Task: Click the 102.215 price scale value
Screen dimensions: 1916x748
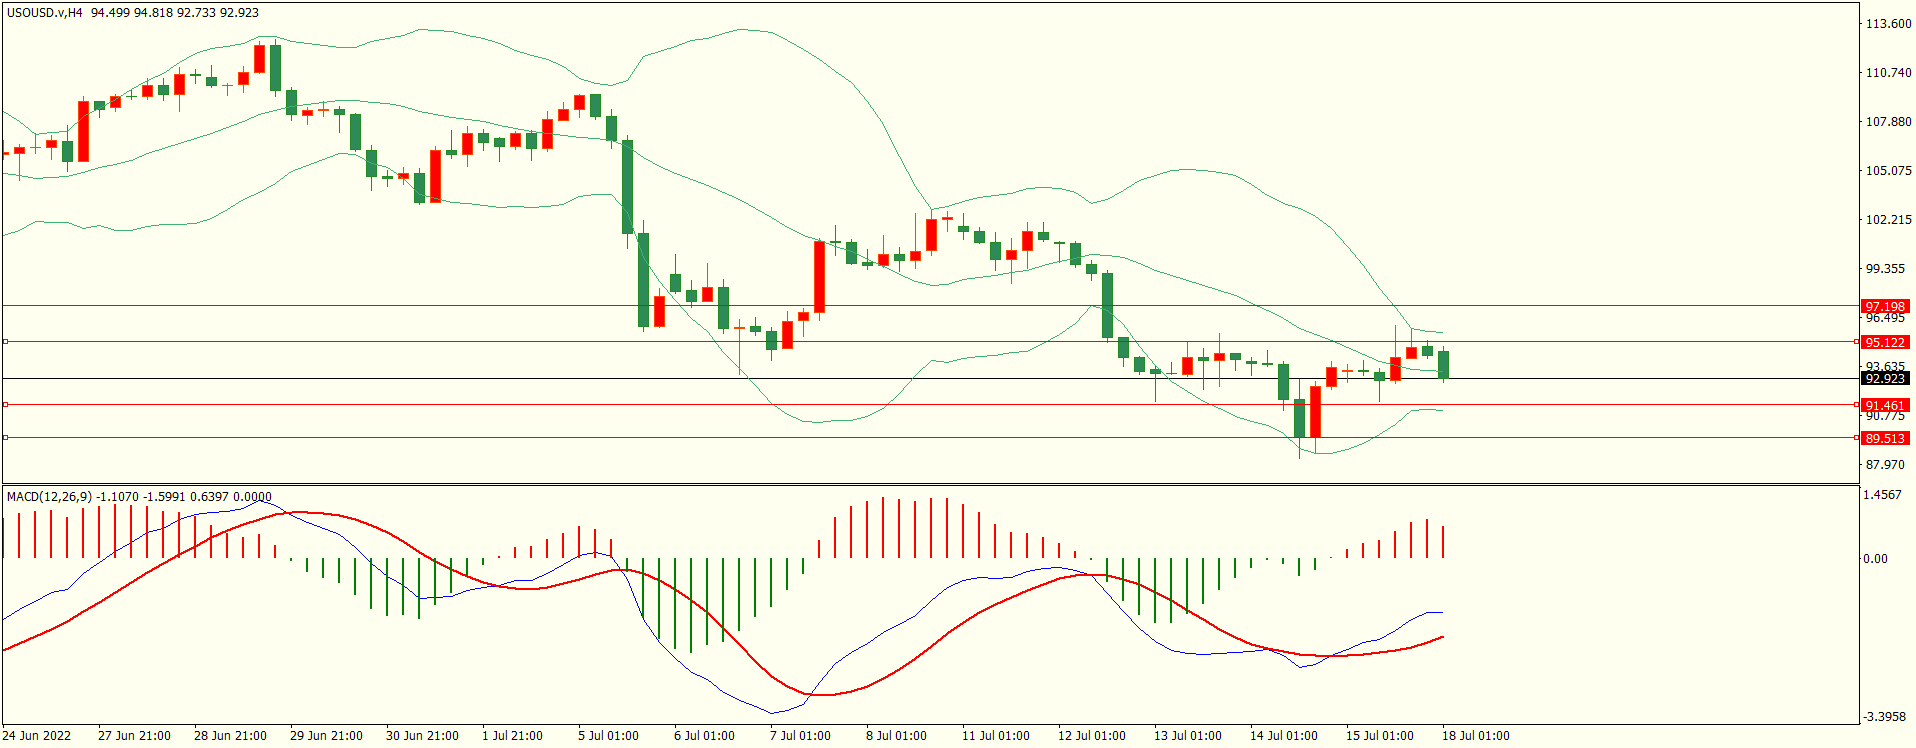Action: 1888,220
